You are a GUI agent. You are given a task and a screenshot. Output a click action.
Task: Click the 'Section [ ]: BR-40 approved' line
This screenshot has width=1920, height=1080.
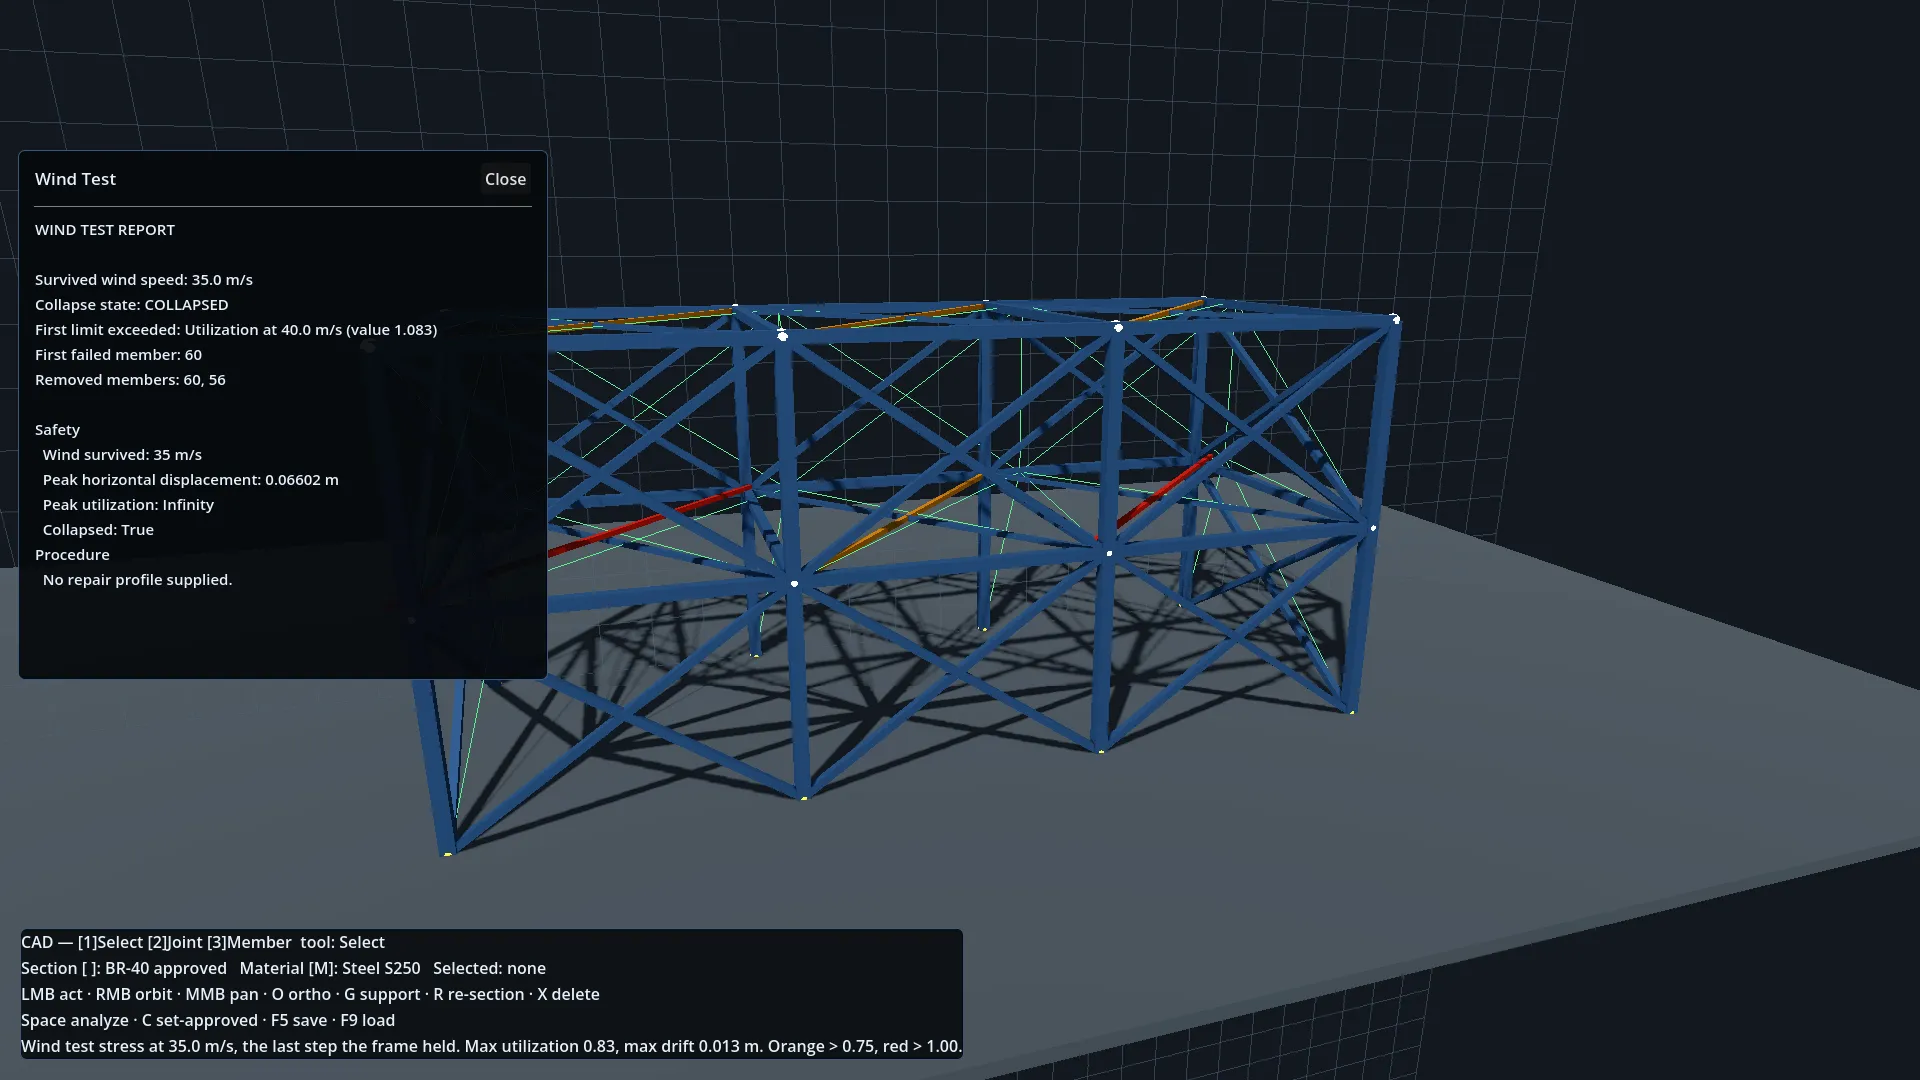[x=283, y=968]
